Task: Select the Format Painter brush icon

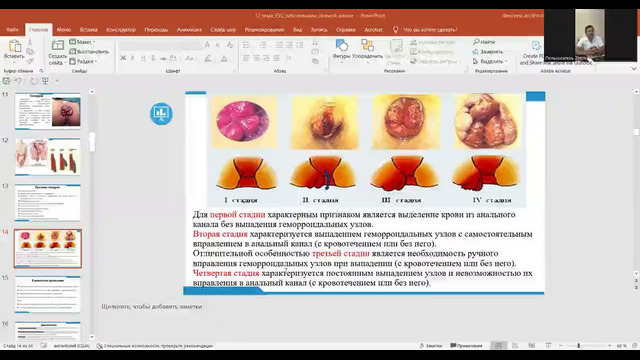Action: click(30, 61)
